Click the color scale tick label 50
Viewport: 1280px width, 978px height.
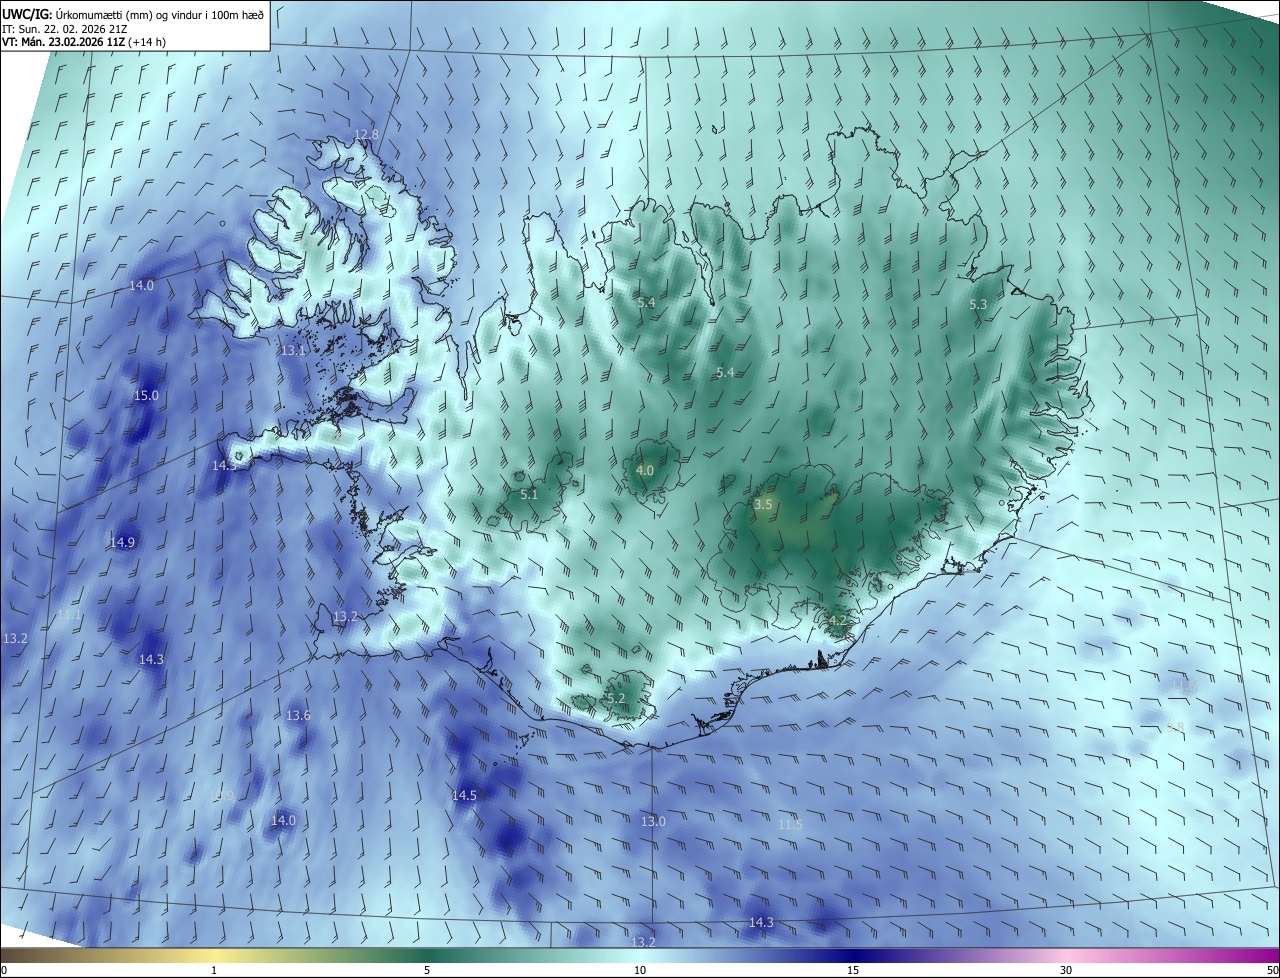pos(1272,970)
